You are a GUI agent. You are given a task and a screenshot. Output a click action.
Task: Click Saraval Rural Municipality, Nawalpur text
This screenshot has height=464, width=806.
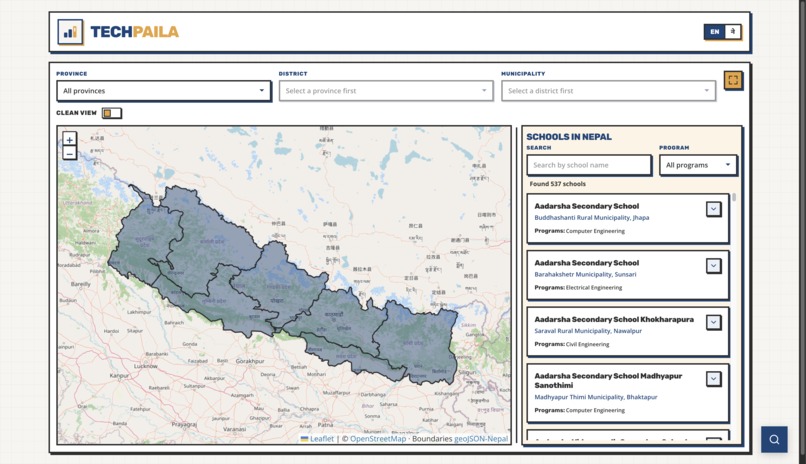point(588,331)
